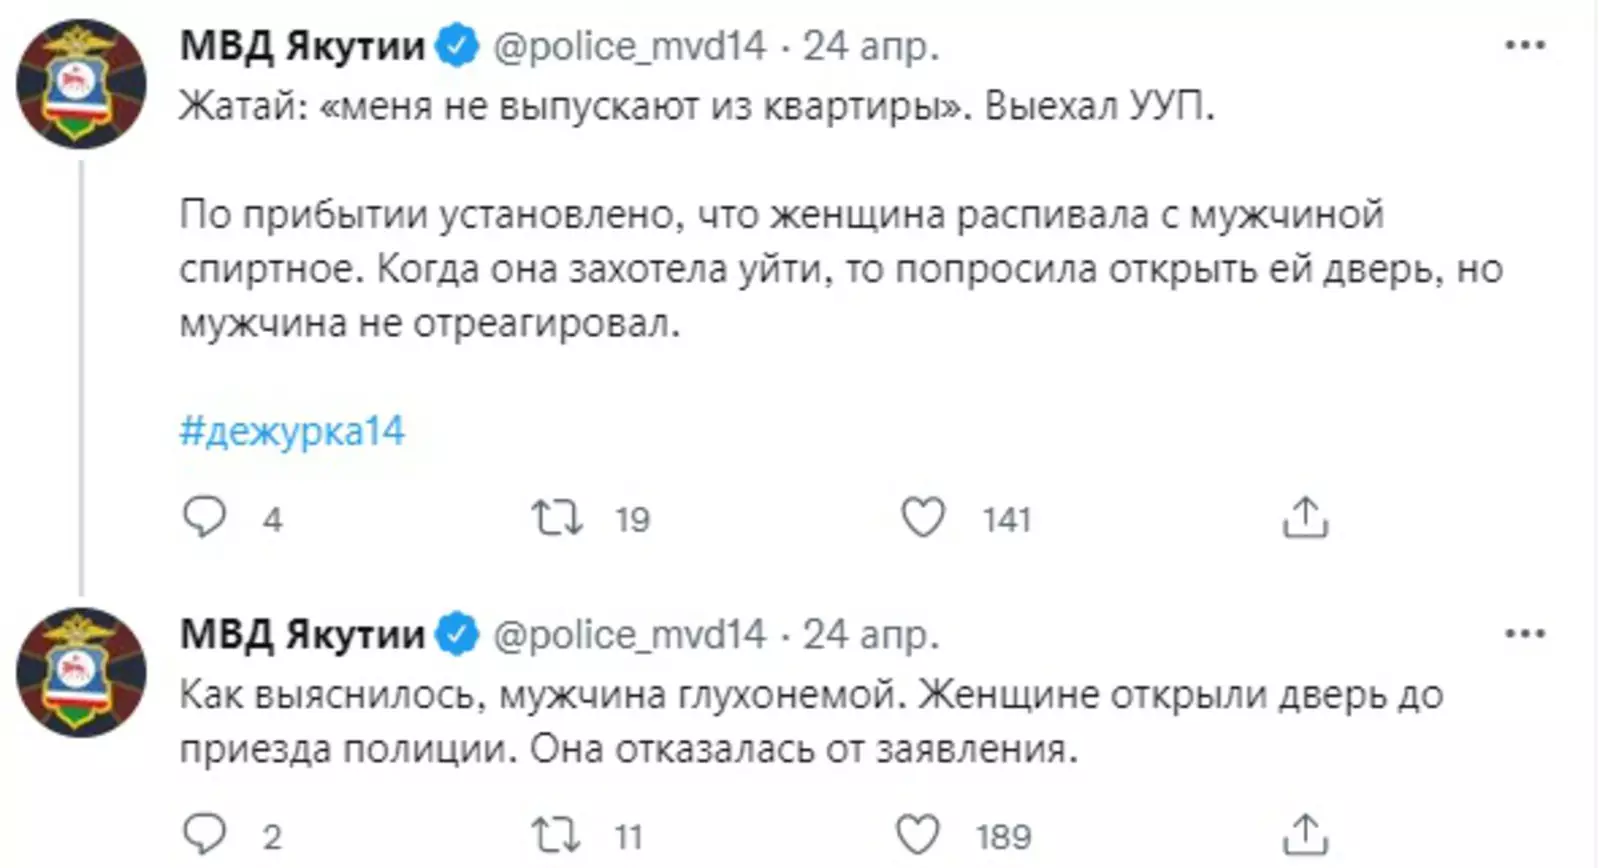Open МВД Якутии profile name in first tweet
This screenshot has height=868, width=1600.
pos(302,46)
